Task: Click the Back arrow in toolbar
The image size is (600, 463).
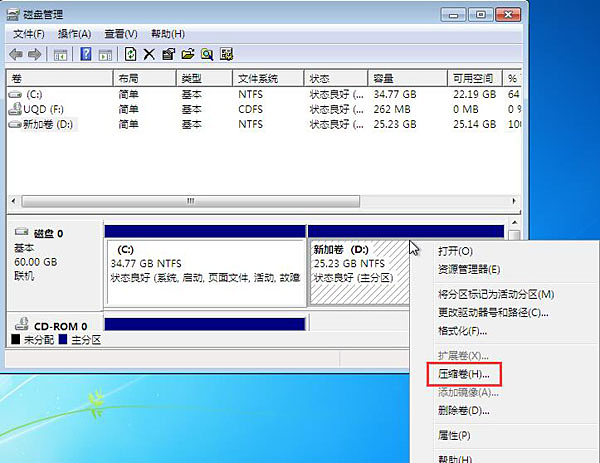Action: coord(16,54)
